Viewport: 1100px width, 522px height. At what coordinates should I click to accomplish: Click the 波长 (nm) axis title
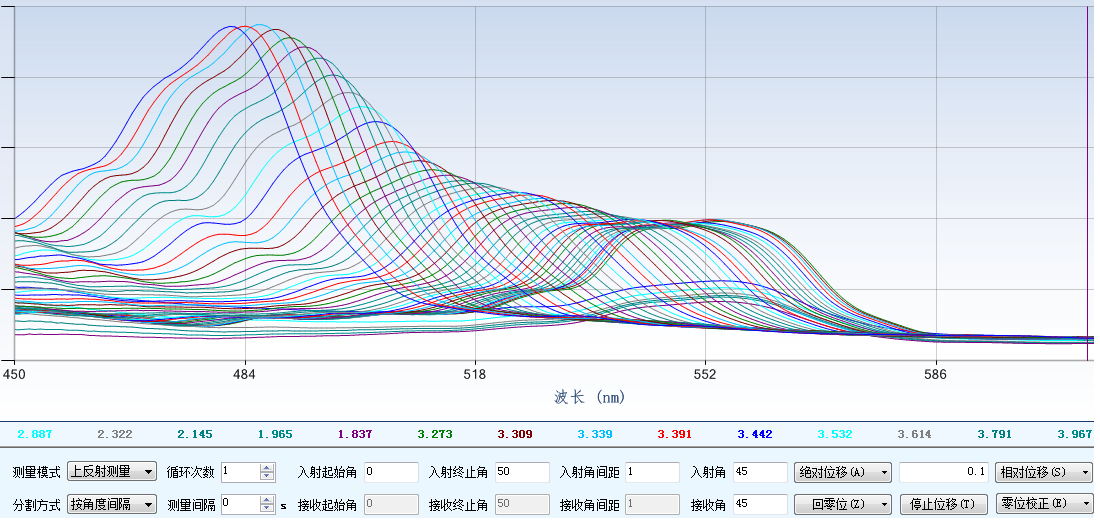coord(589,398)
